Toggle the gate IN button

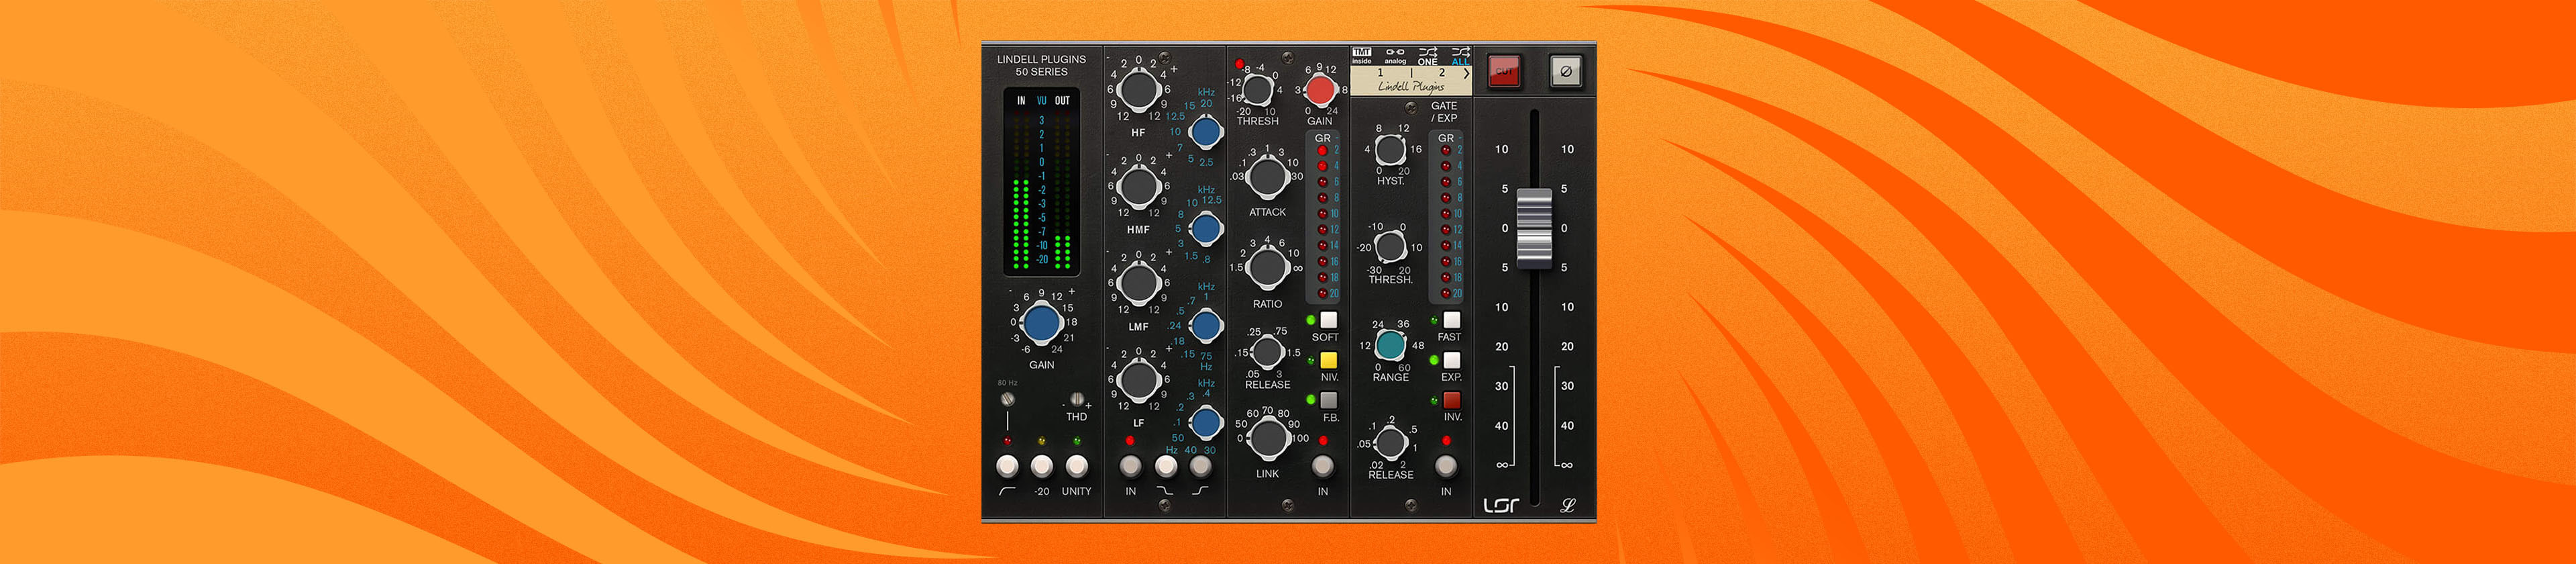pyautogui.click(x=1445, y=466)
